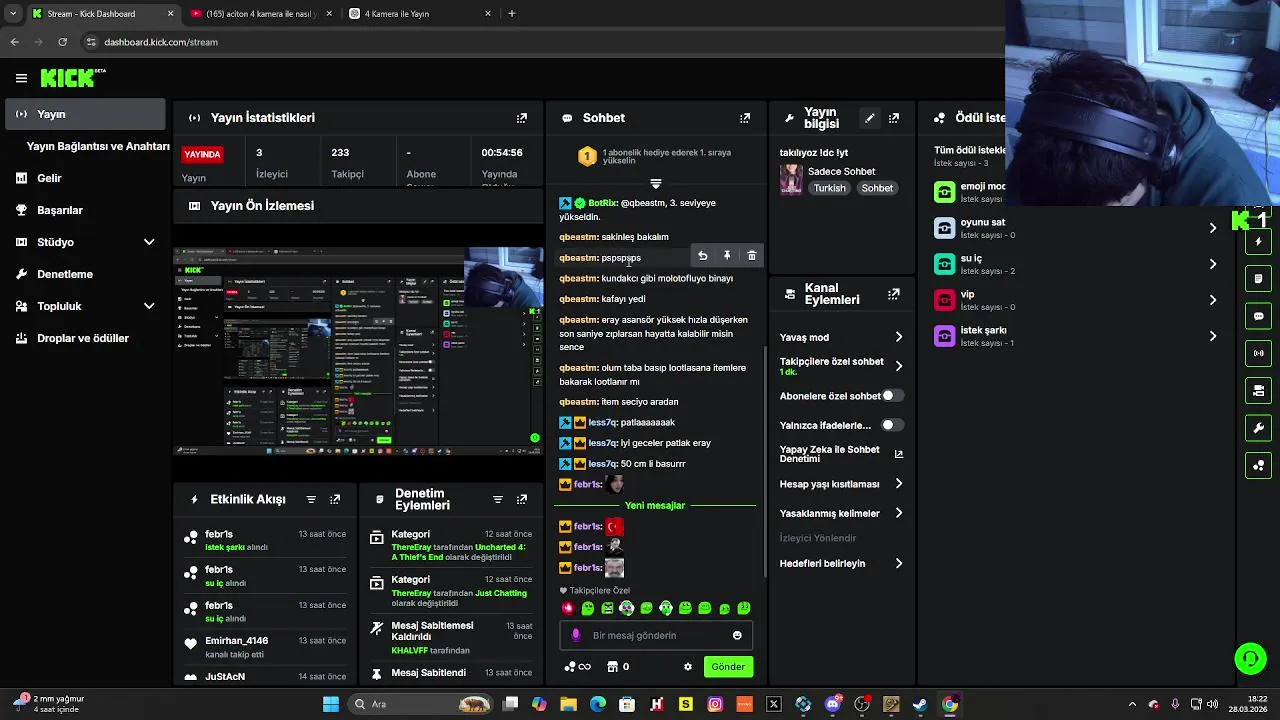Pop out the Etkinlik Akışı panel

(335, 499)
